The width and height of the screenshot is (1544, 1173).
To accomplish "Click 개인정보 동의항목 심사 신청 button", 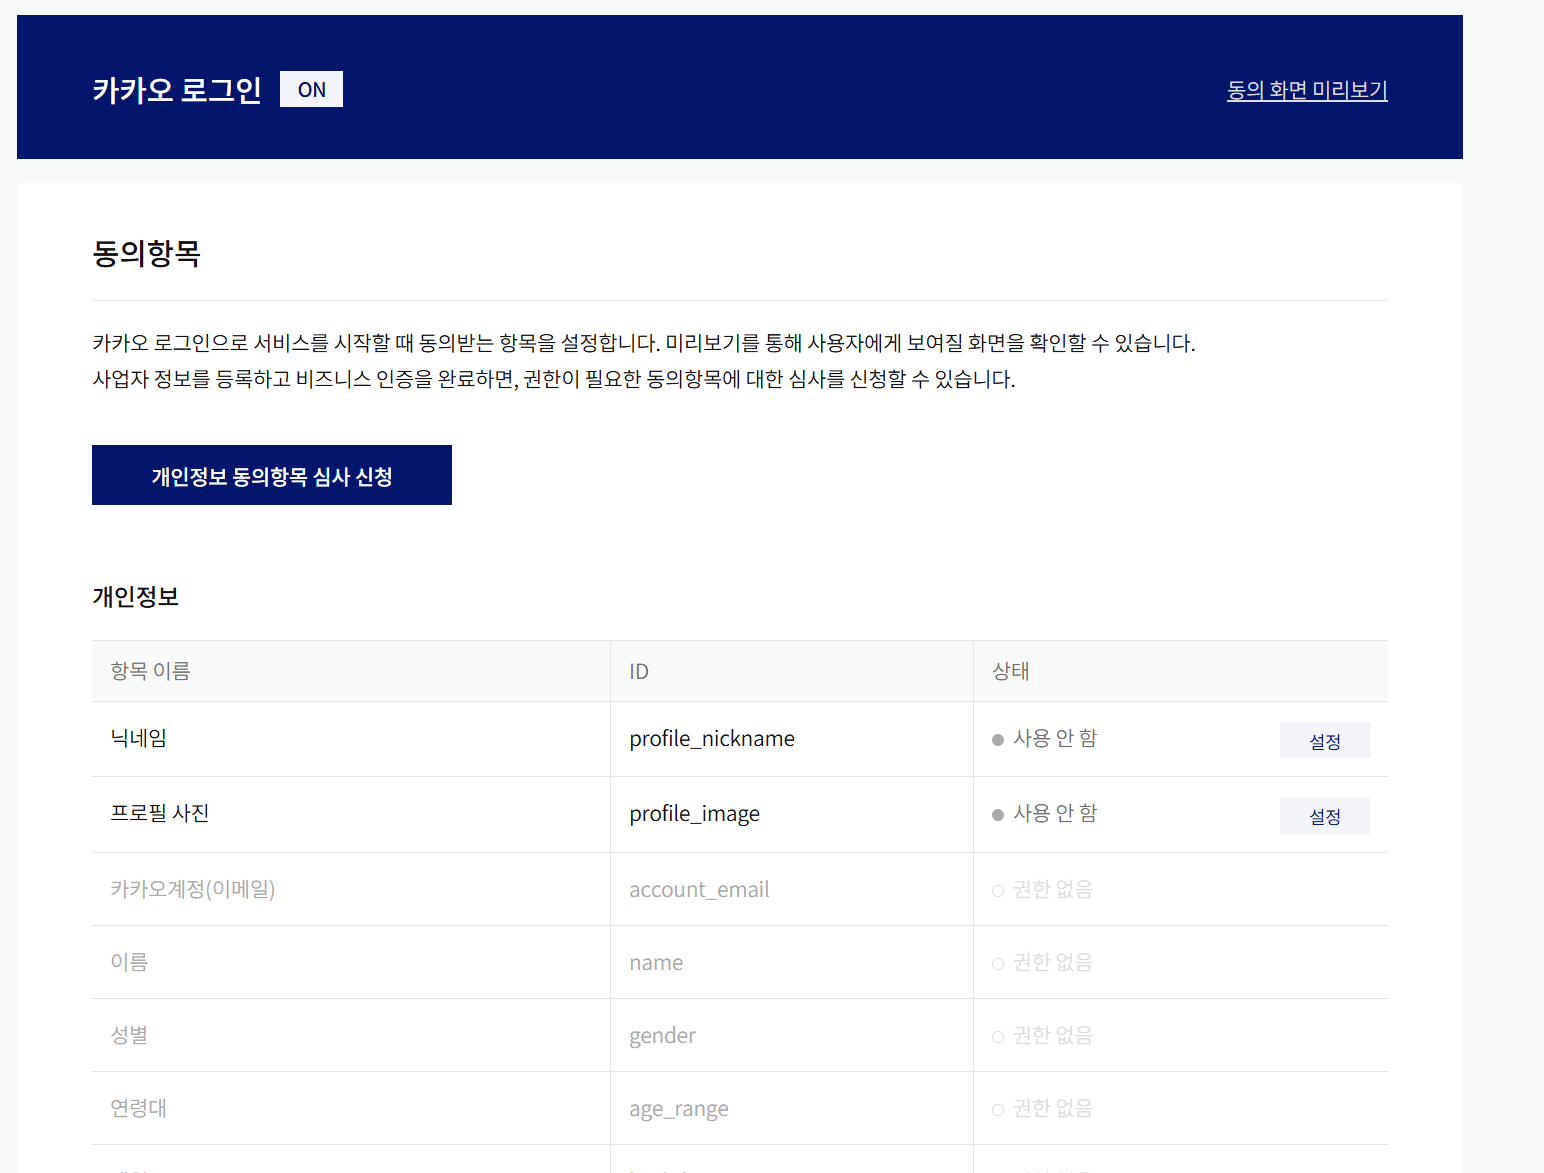I will click(x=272, y=475).
